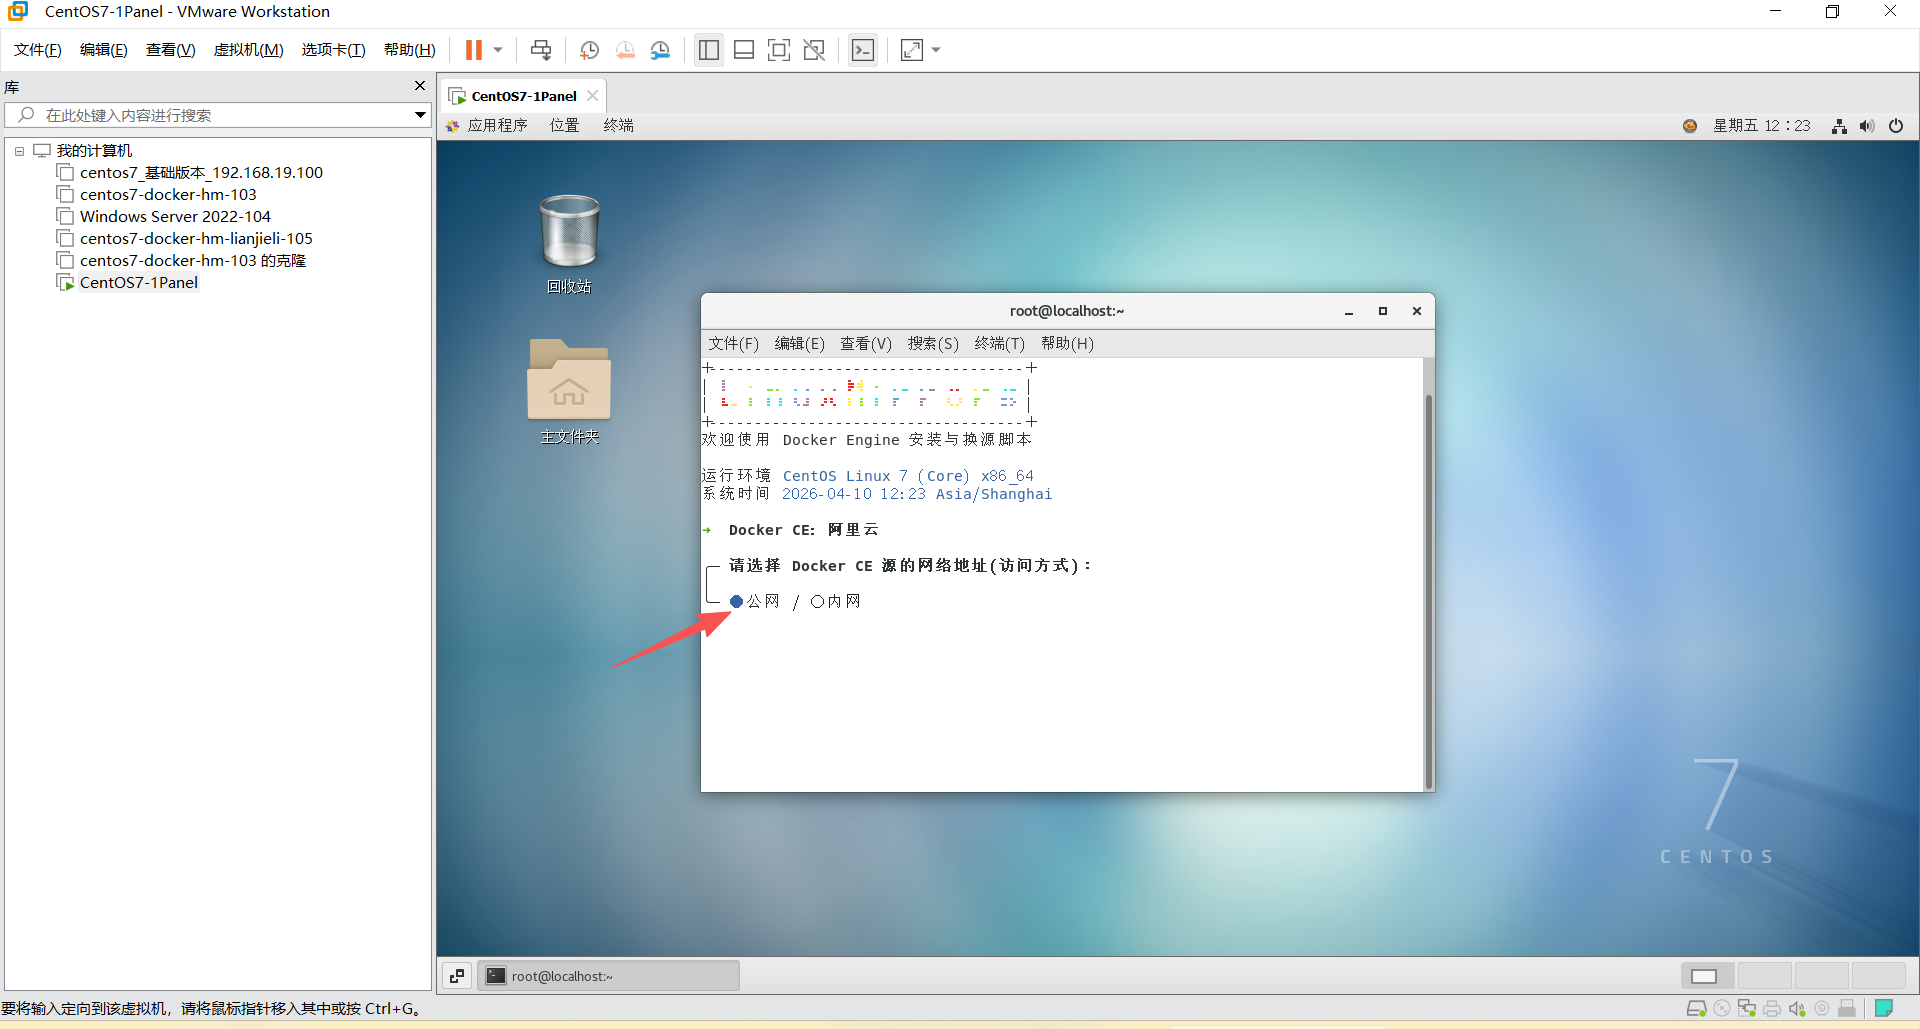
Task: Enter full screen mode icon
Action: pyautogui.click(x=779, y=50)
